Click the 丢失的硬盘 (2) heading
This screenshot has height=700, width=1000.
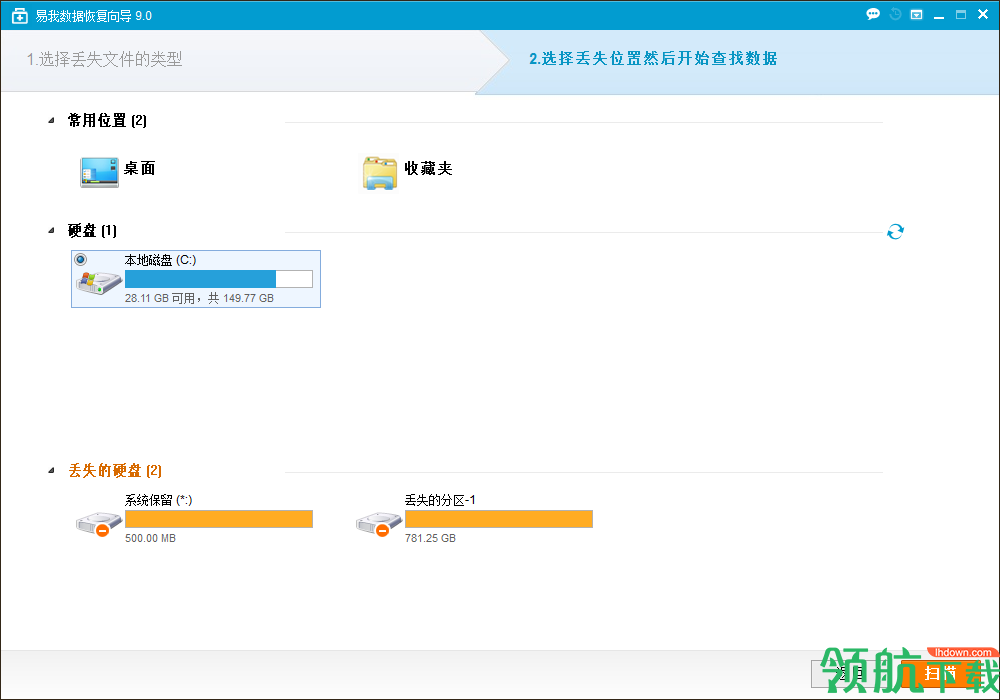[x=115, y=470]
